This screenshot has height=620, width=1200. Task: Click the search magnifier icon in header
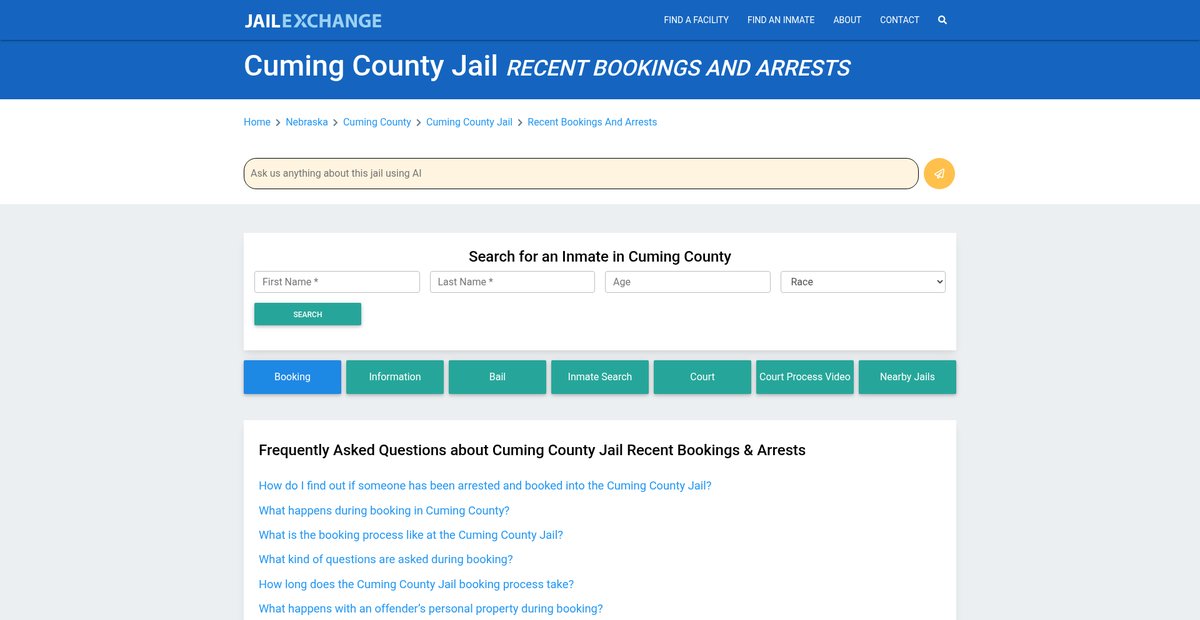(x=942, y=20)
